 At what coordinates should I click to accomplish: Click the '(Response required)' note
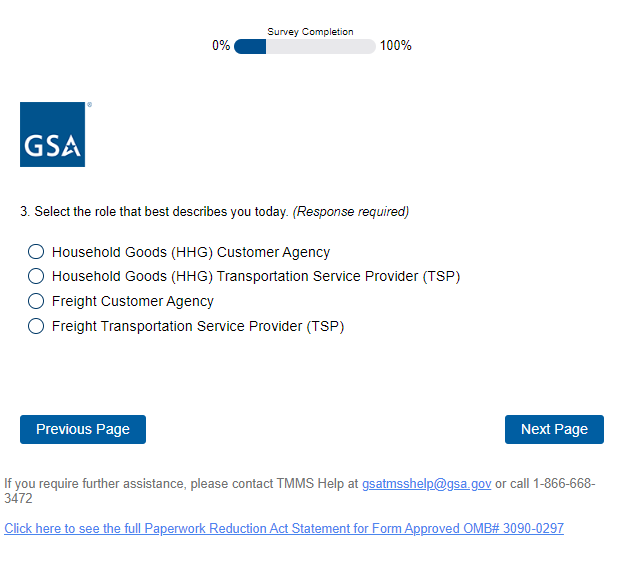[351, 212]
